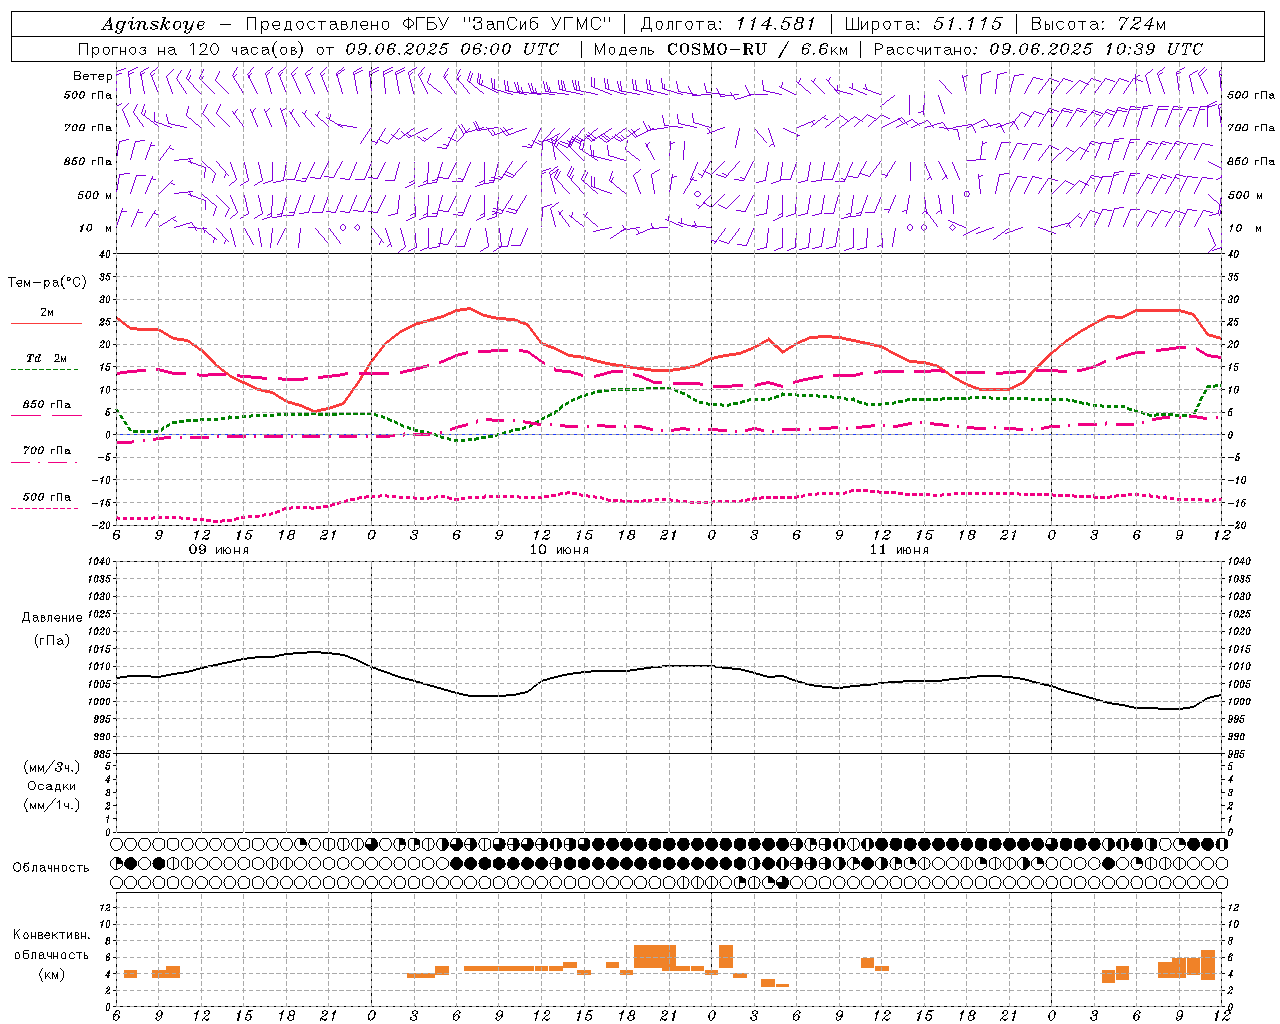Click the '09 июня' date label
Screen dimensions: 1280x1024
pyautogui.click(x=219, y=550)
